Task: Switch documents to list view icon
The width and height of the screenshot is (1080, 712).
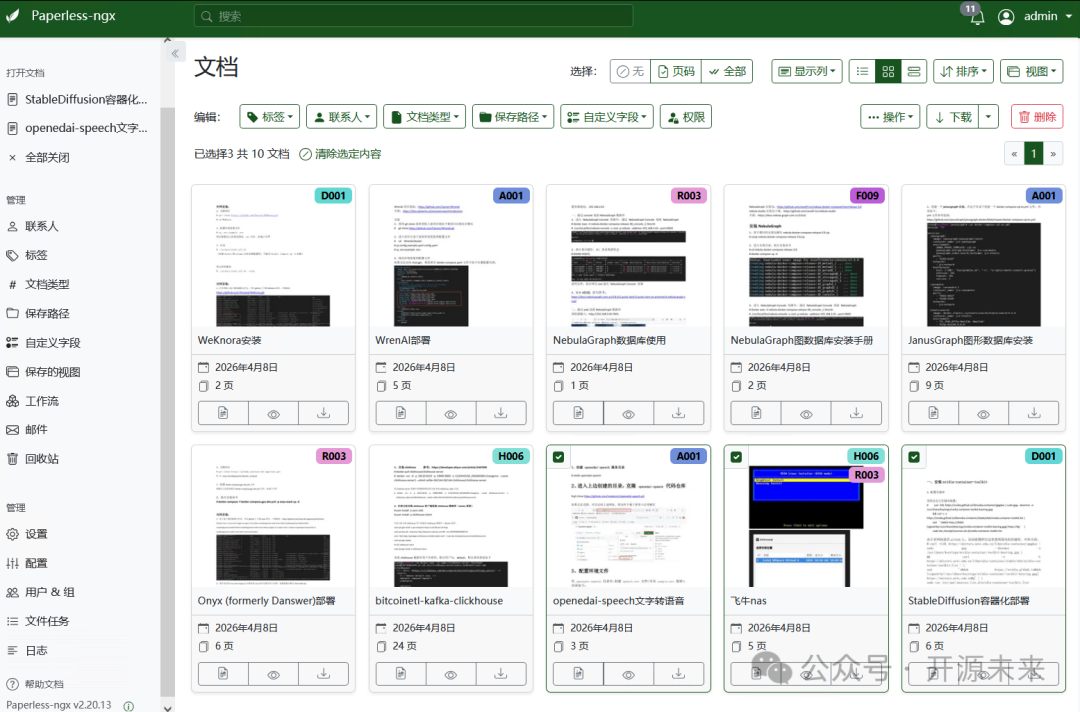Action: click(862, 71)
